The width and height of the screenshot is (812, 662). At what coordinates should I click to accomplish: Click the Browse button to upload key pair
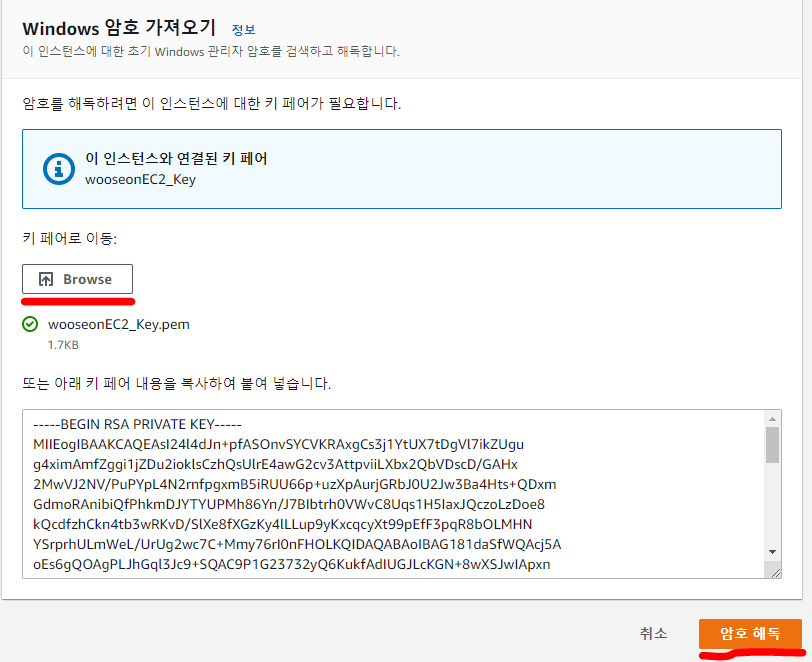[77, 279]
